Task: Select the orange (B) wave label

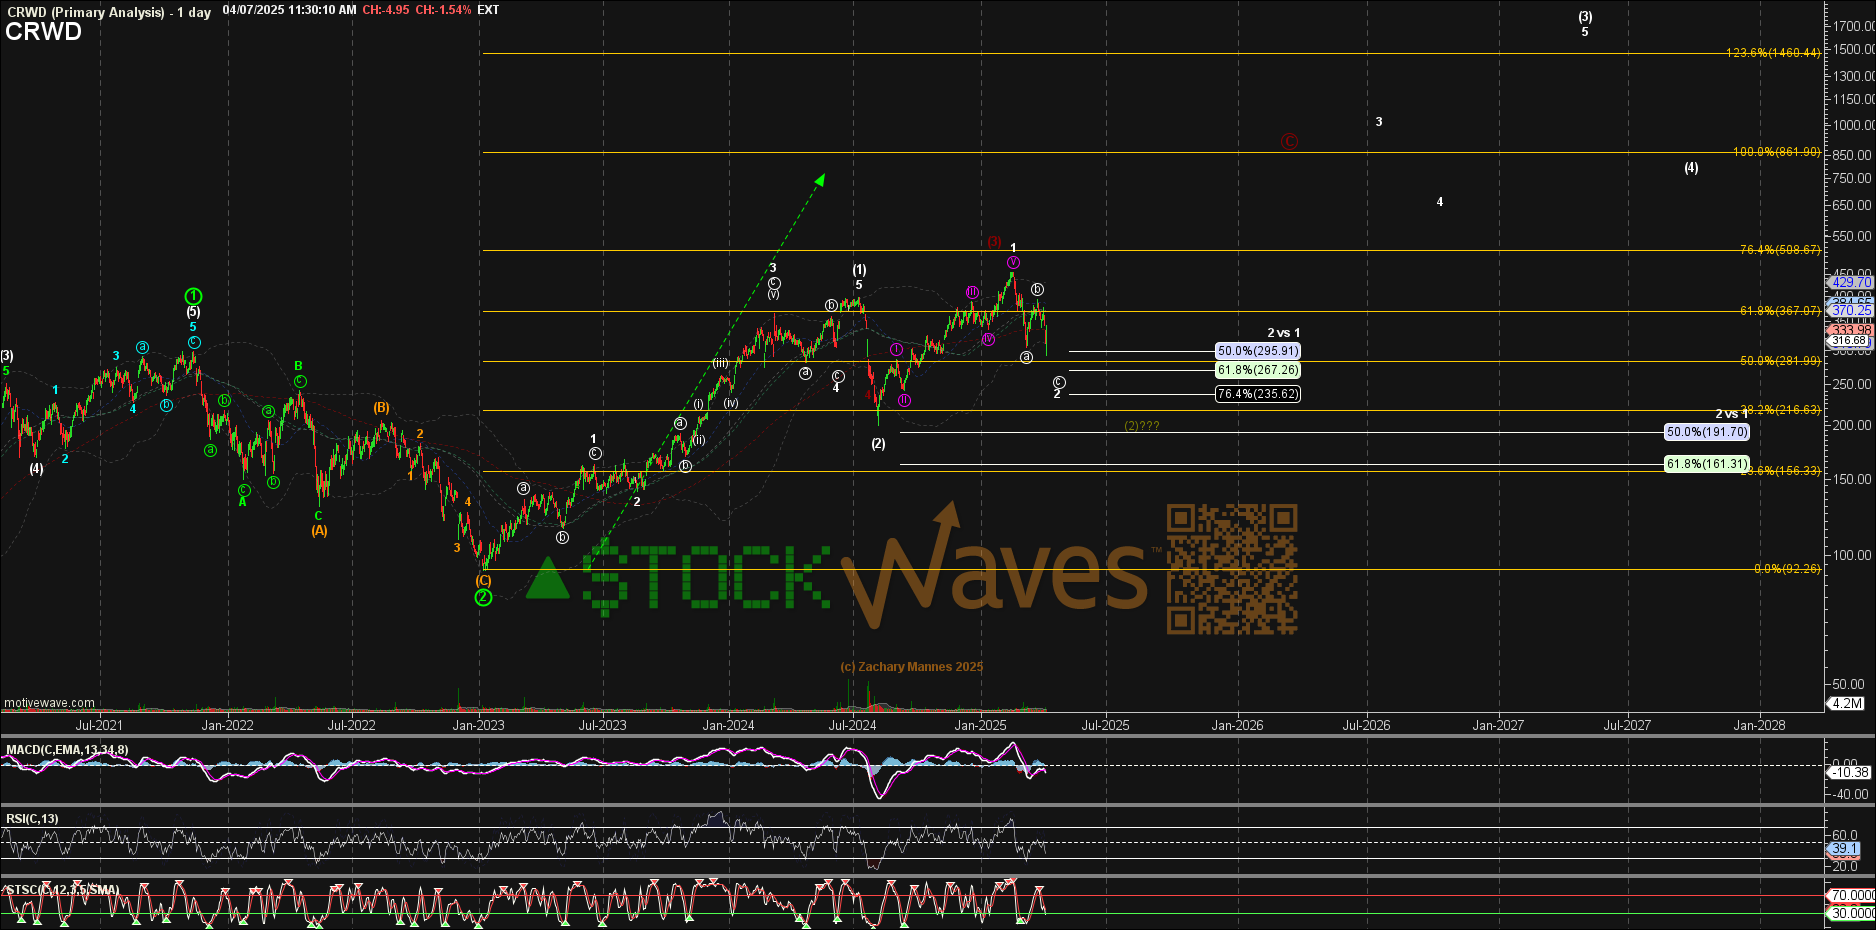Action: coord(382,408)
